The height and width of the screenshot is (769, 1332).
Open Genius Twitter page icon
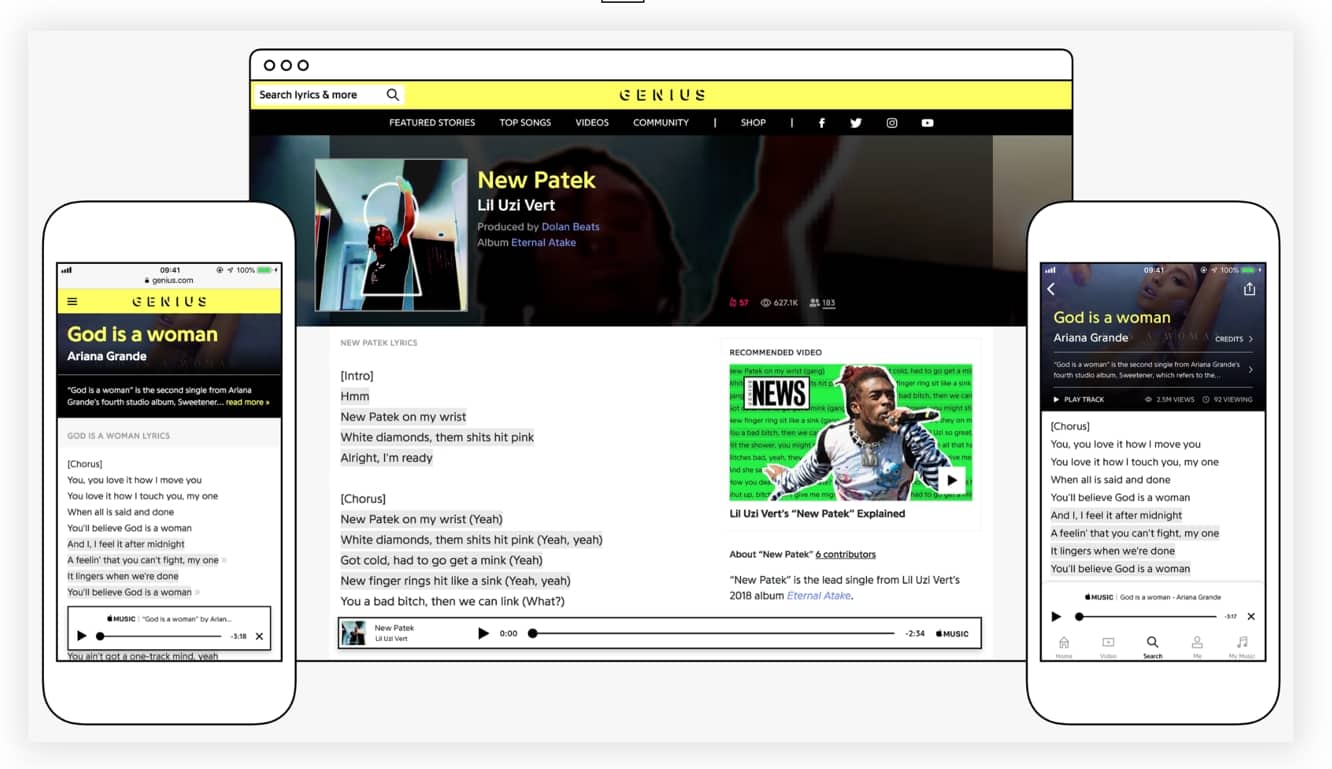(x=856, y=123)
